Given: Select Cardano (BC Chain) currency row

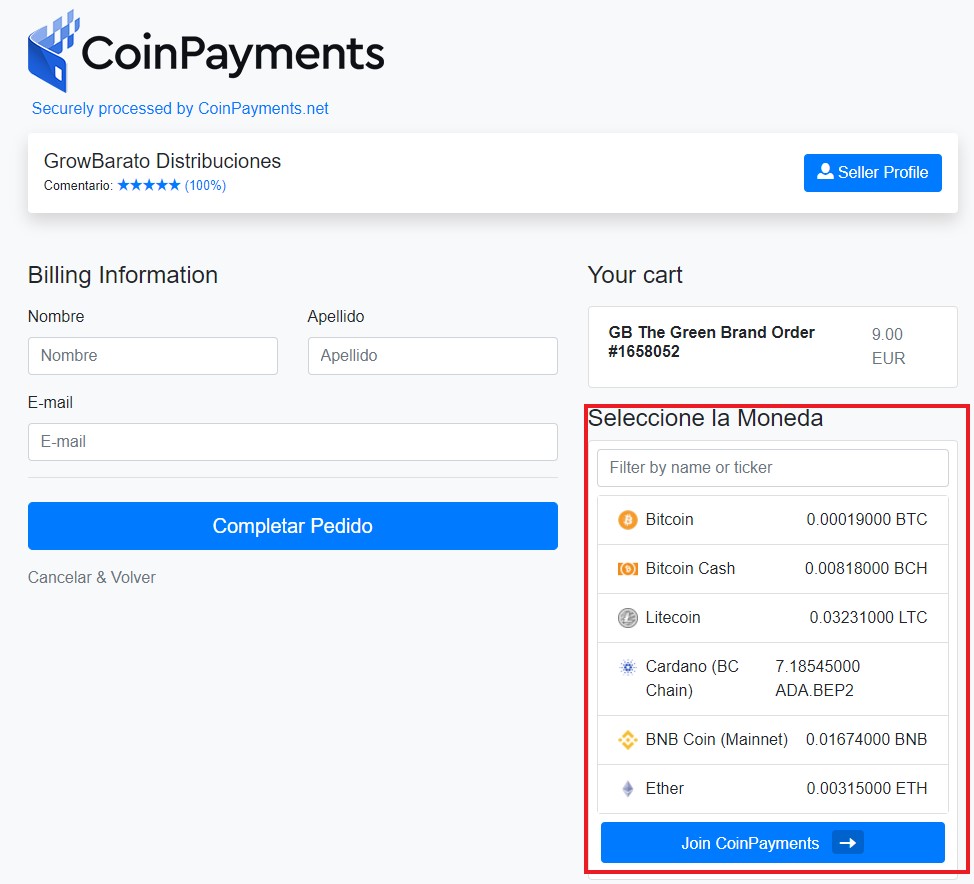Looking at the screenshot, I should [x=773, y=679].
